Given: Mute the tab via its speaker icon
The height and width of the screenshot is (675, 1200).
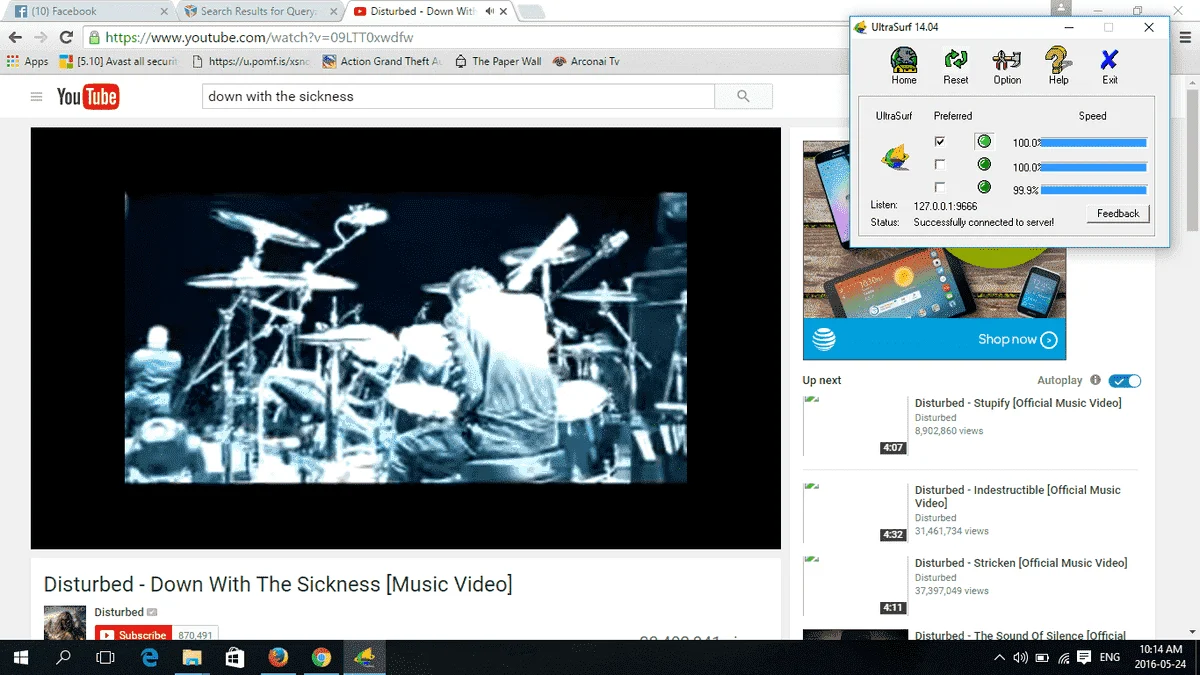Looking at the screenshot, I should click(489, 12).
